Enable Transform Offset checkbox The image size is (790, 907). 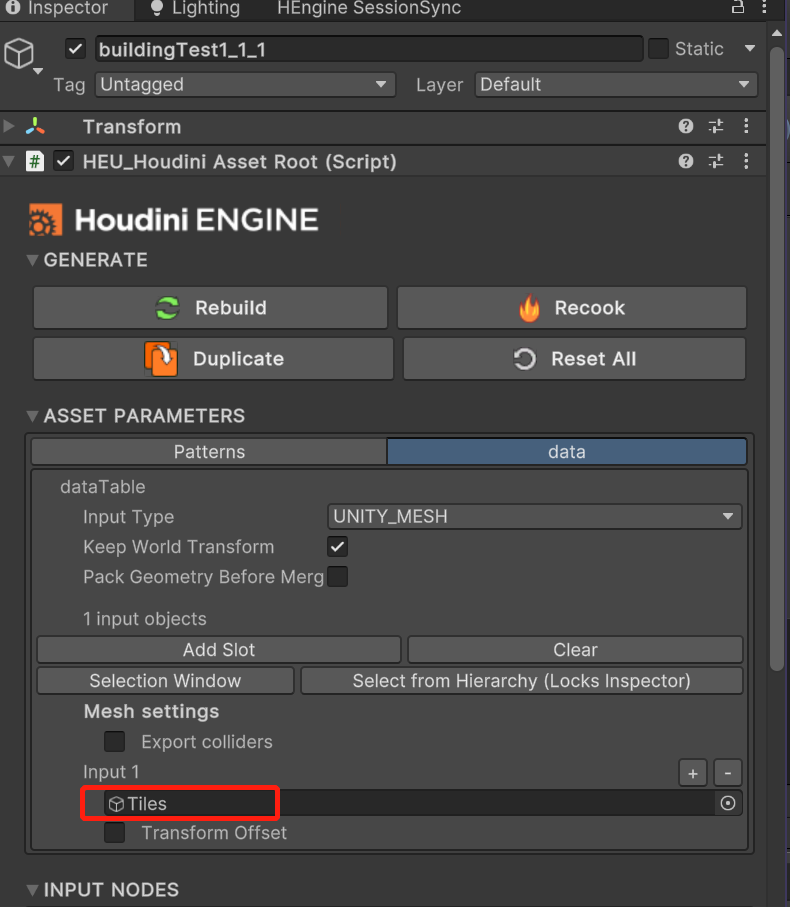[x=114, y=832]
